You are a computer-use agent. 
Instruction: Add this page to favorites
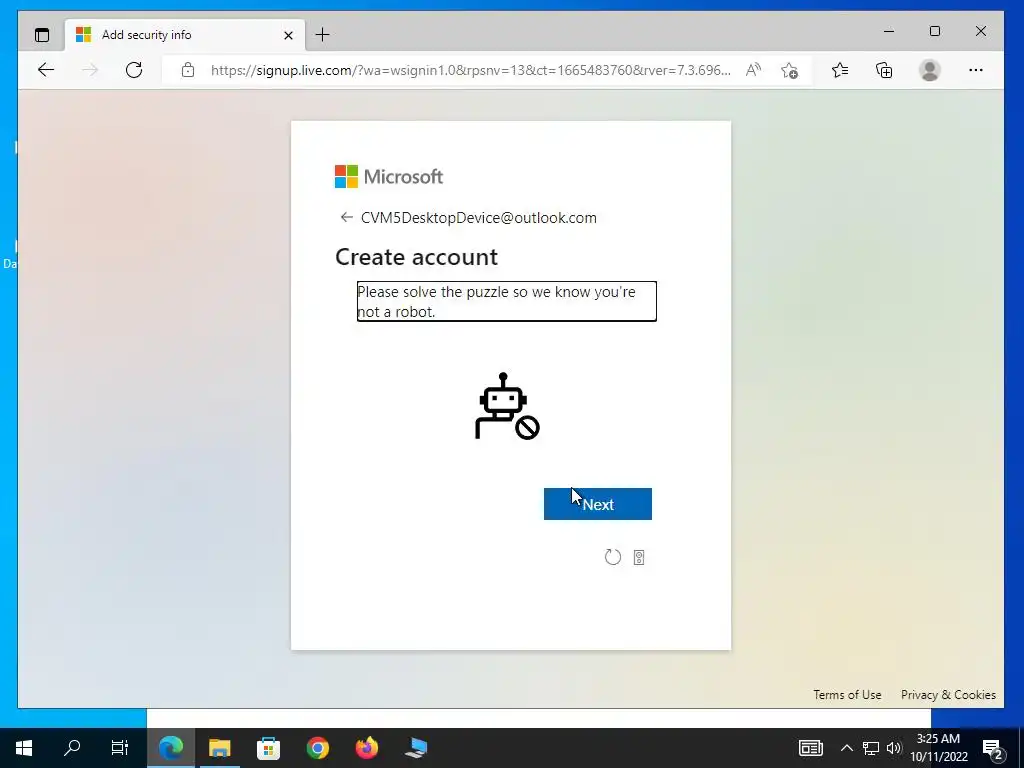(790, 70)
